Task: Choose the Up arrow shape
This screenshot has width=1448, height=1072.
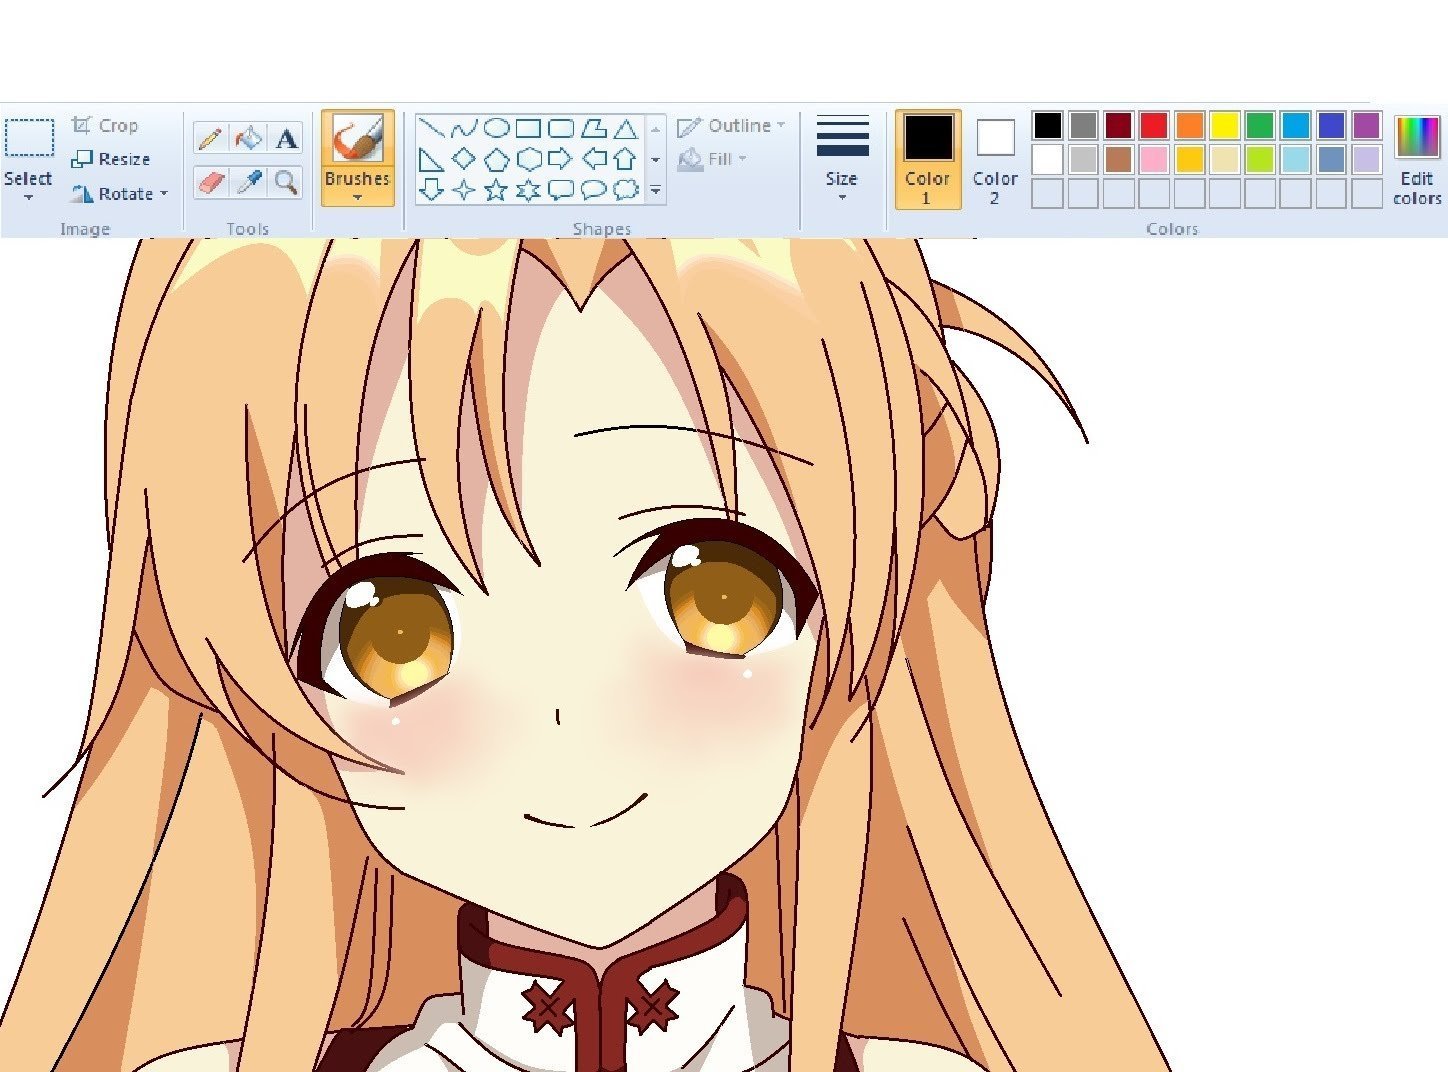Action: click(x=626, y=159)
